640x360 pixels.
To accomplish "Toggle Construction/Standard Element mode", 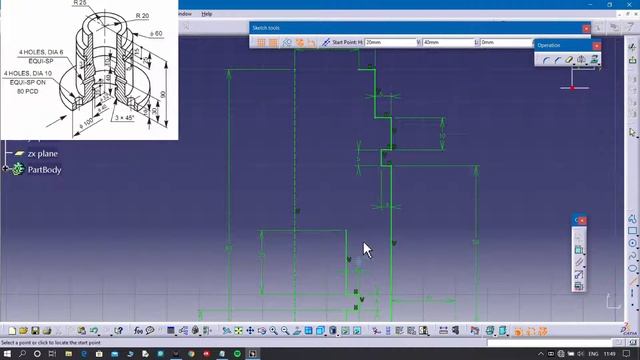I will [287, 42].
